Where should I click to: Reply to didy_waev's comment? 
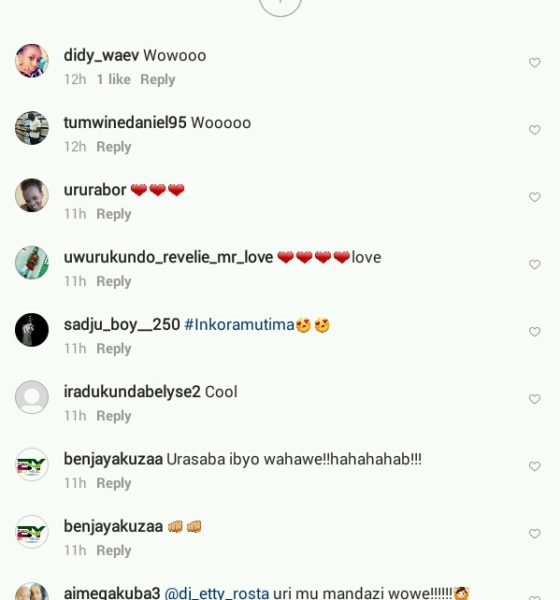point(158,80)
